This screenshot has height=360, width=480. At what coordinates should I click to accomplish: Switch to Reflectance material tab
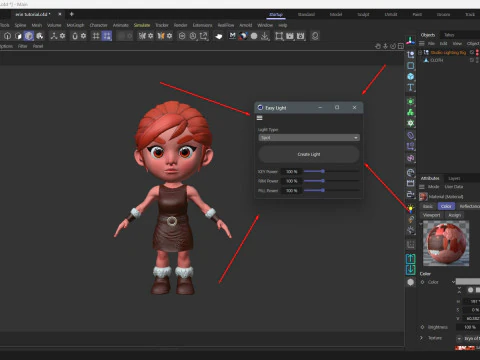click(469, 206)
